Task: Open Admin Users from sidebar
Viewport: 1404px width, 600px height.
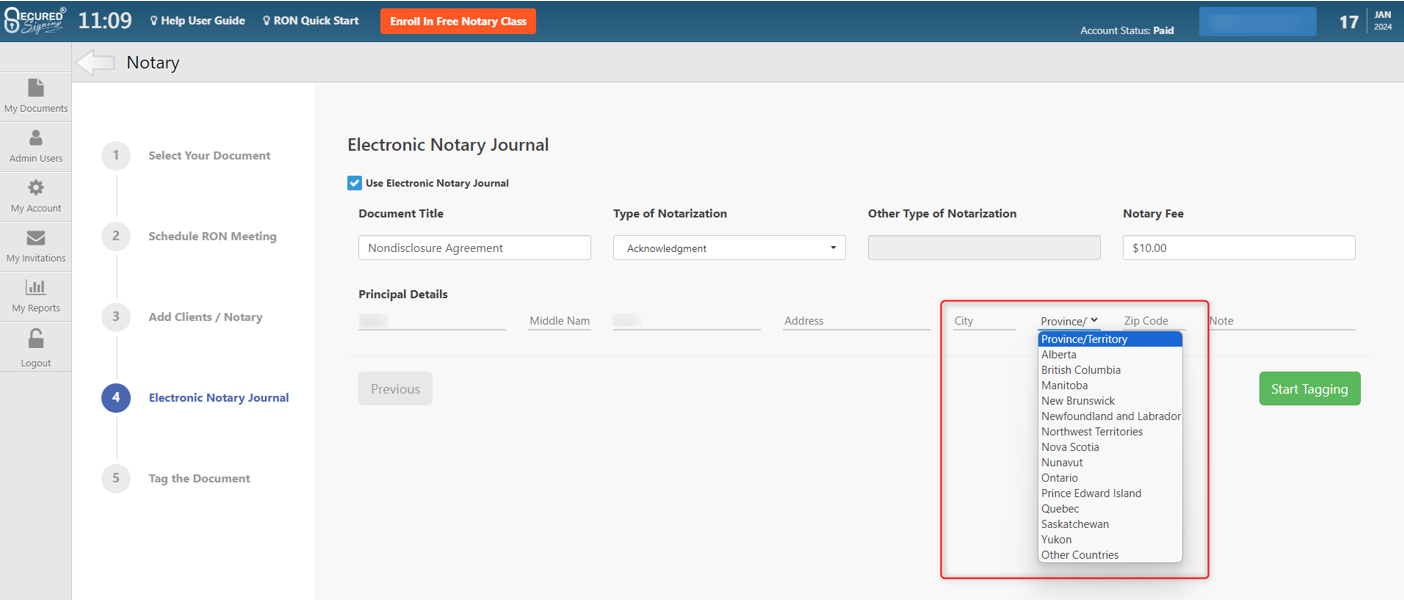Action: [36, 139]
